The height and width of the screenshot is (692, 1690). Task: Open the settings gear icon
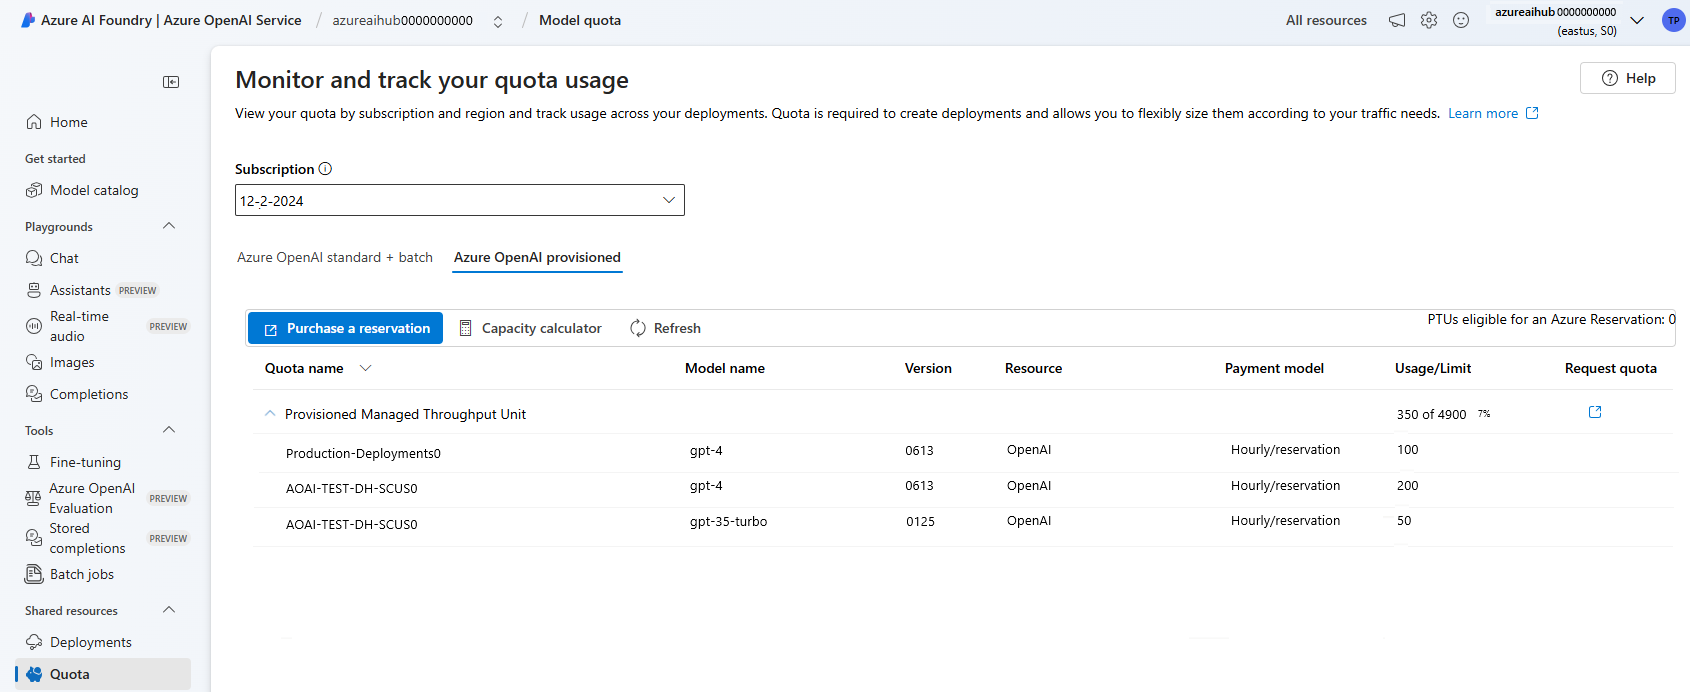point(1429,20)
